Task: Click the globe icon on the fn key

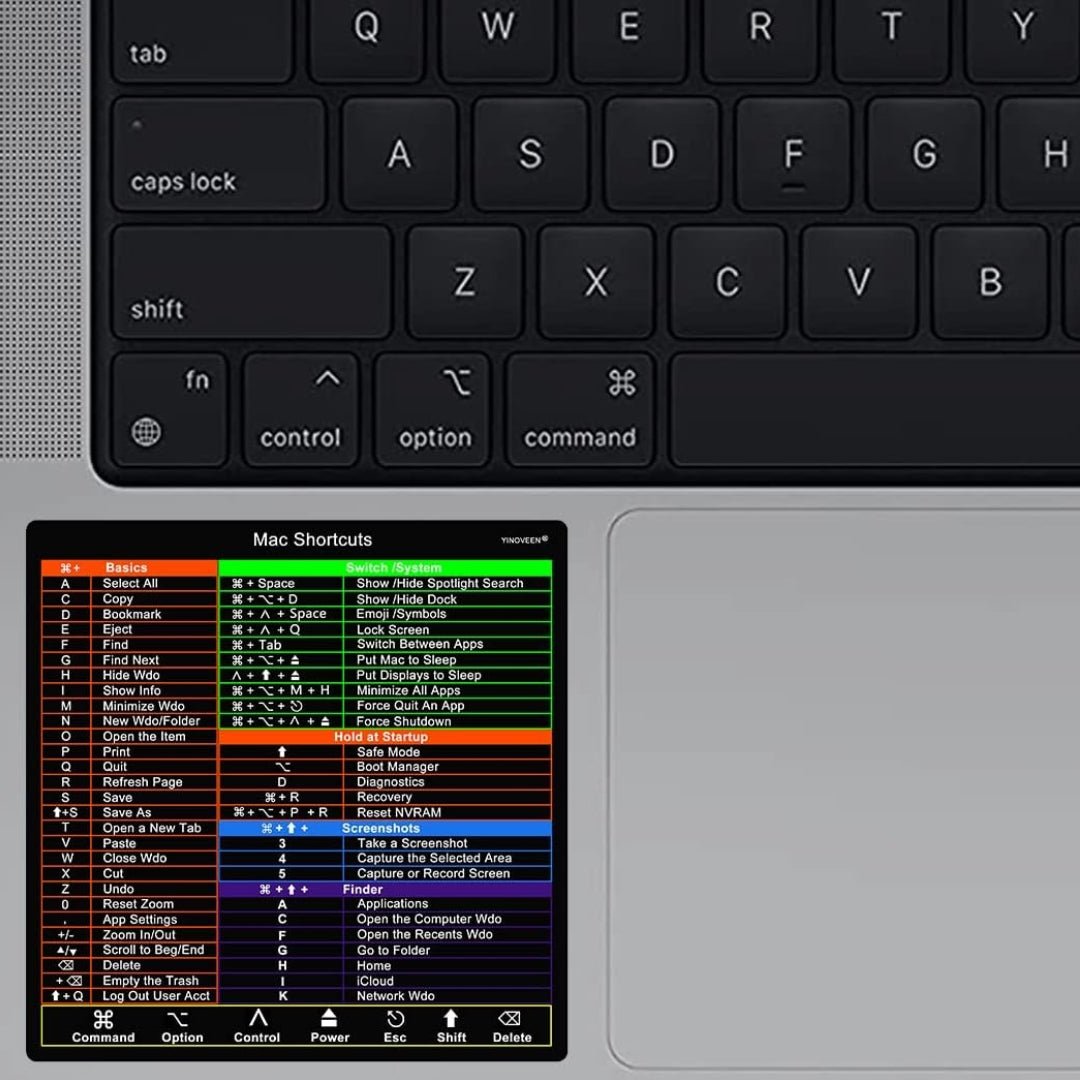Action: 146,432
